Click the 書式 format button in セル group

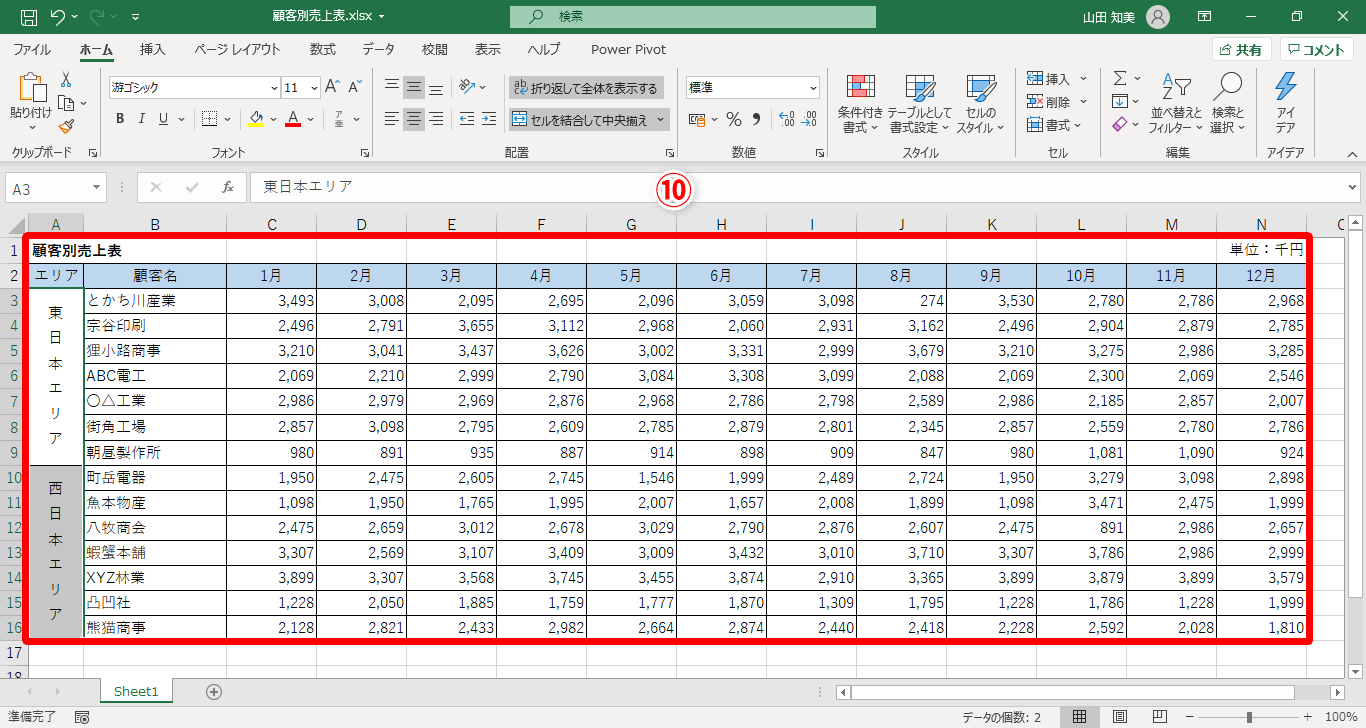1056,125
